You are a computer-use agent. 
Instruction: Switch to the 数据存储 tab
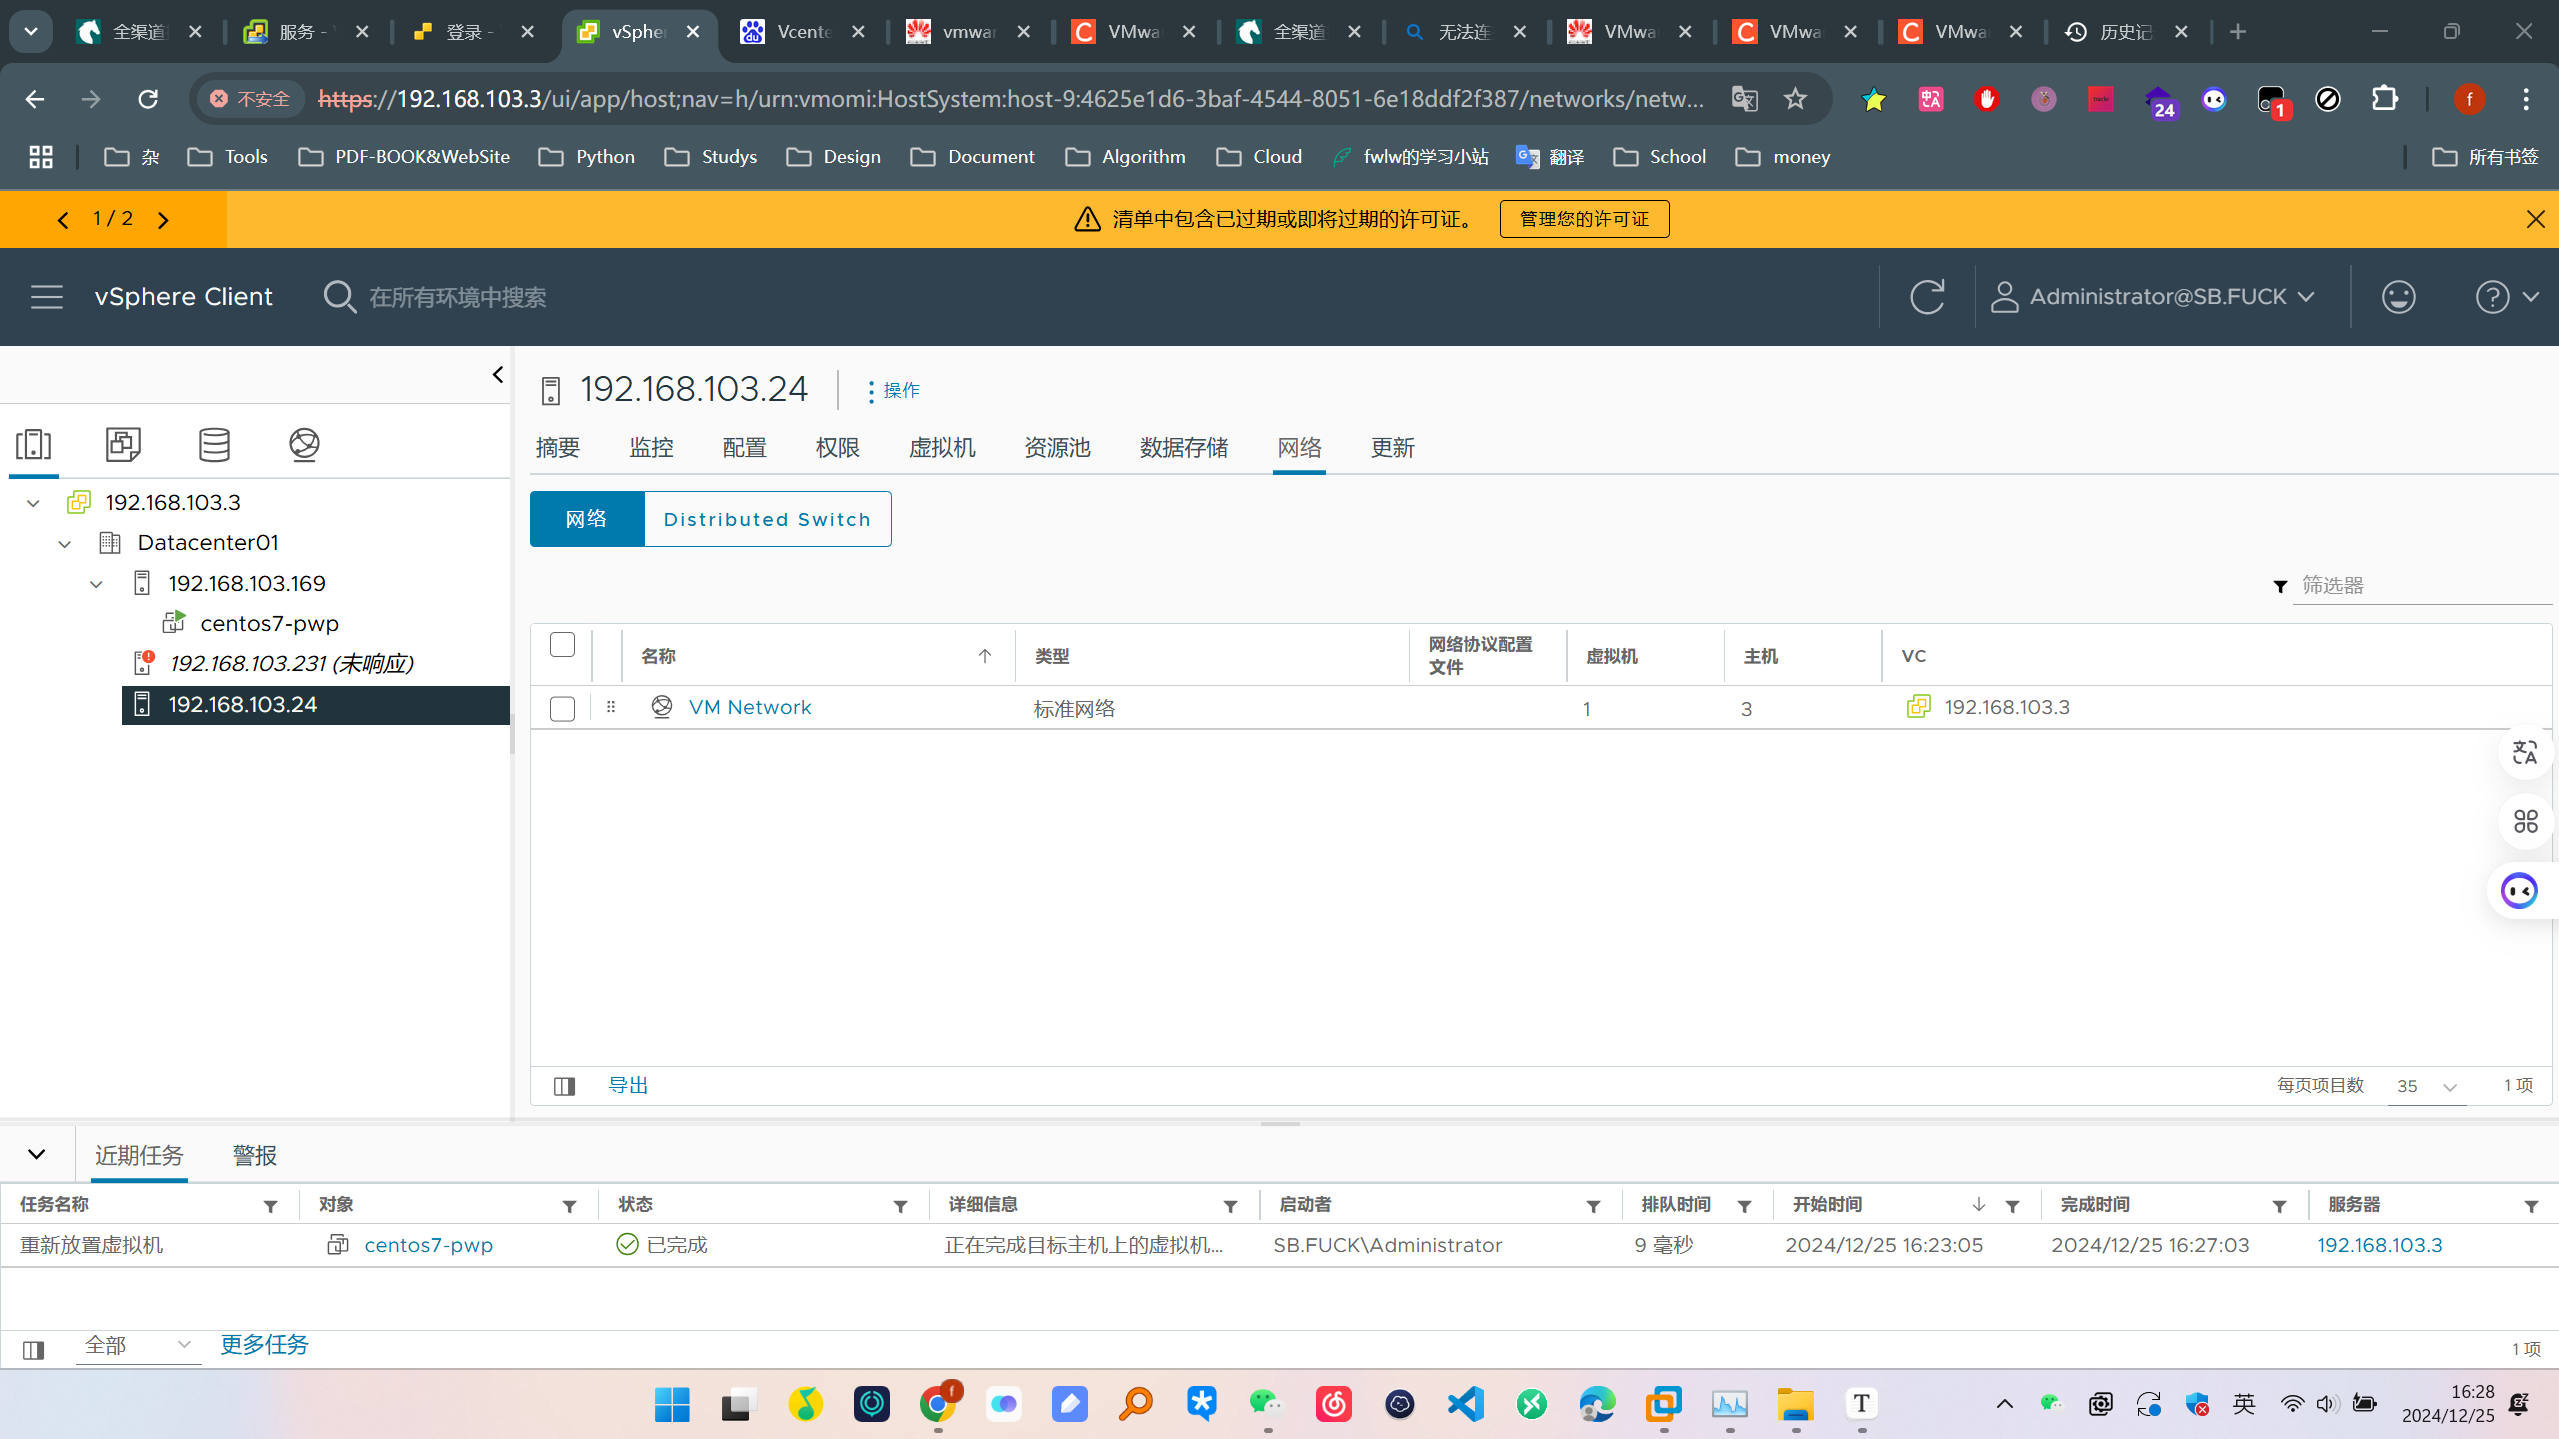(1184, 448)
